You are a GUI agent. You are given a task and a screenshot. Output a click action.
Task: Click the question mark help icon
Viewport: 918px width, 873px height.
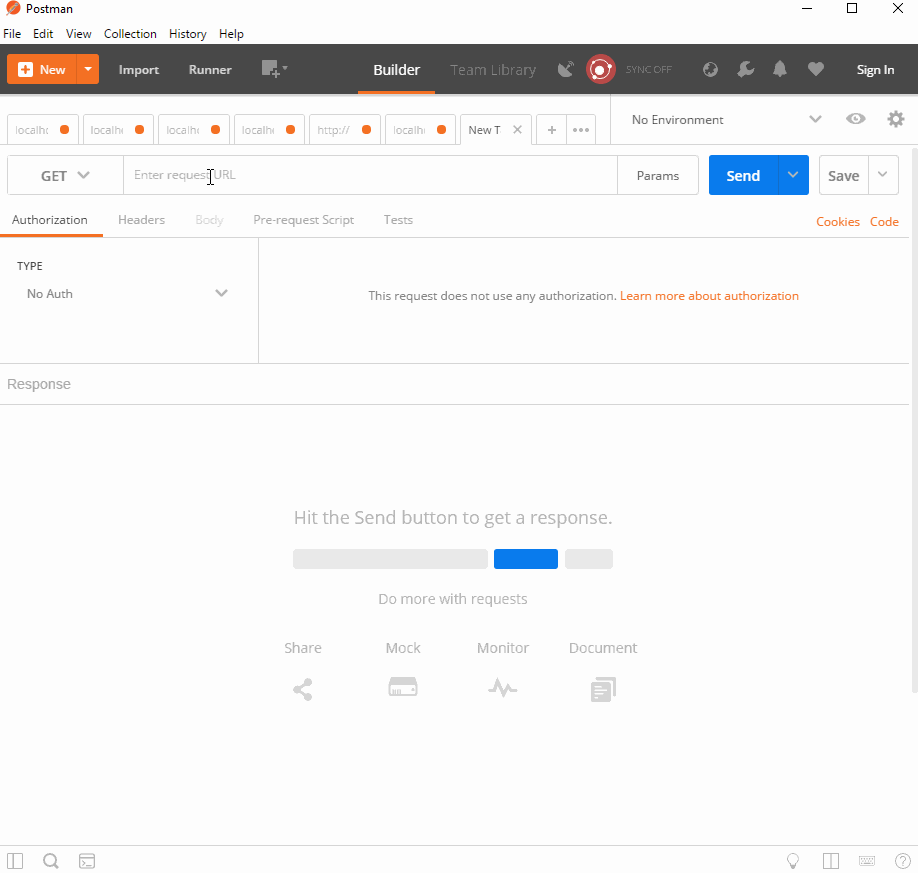click(x=903, y=861)
